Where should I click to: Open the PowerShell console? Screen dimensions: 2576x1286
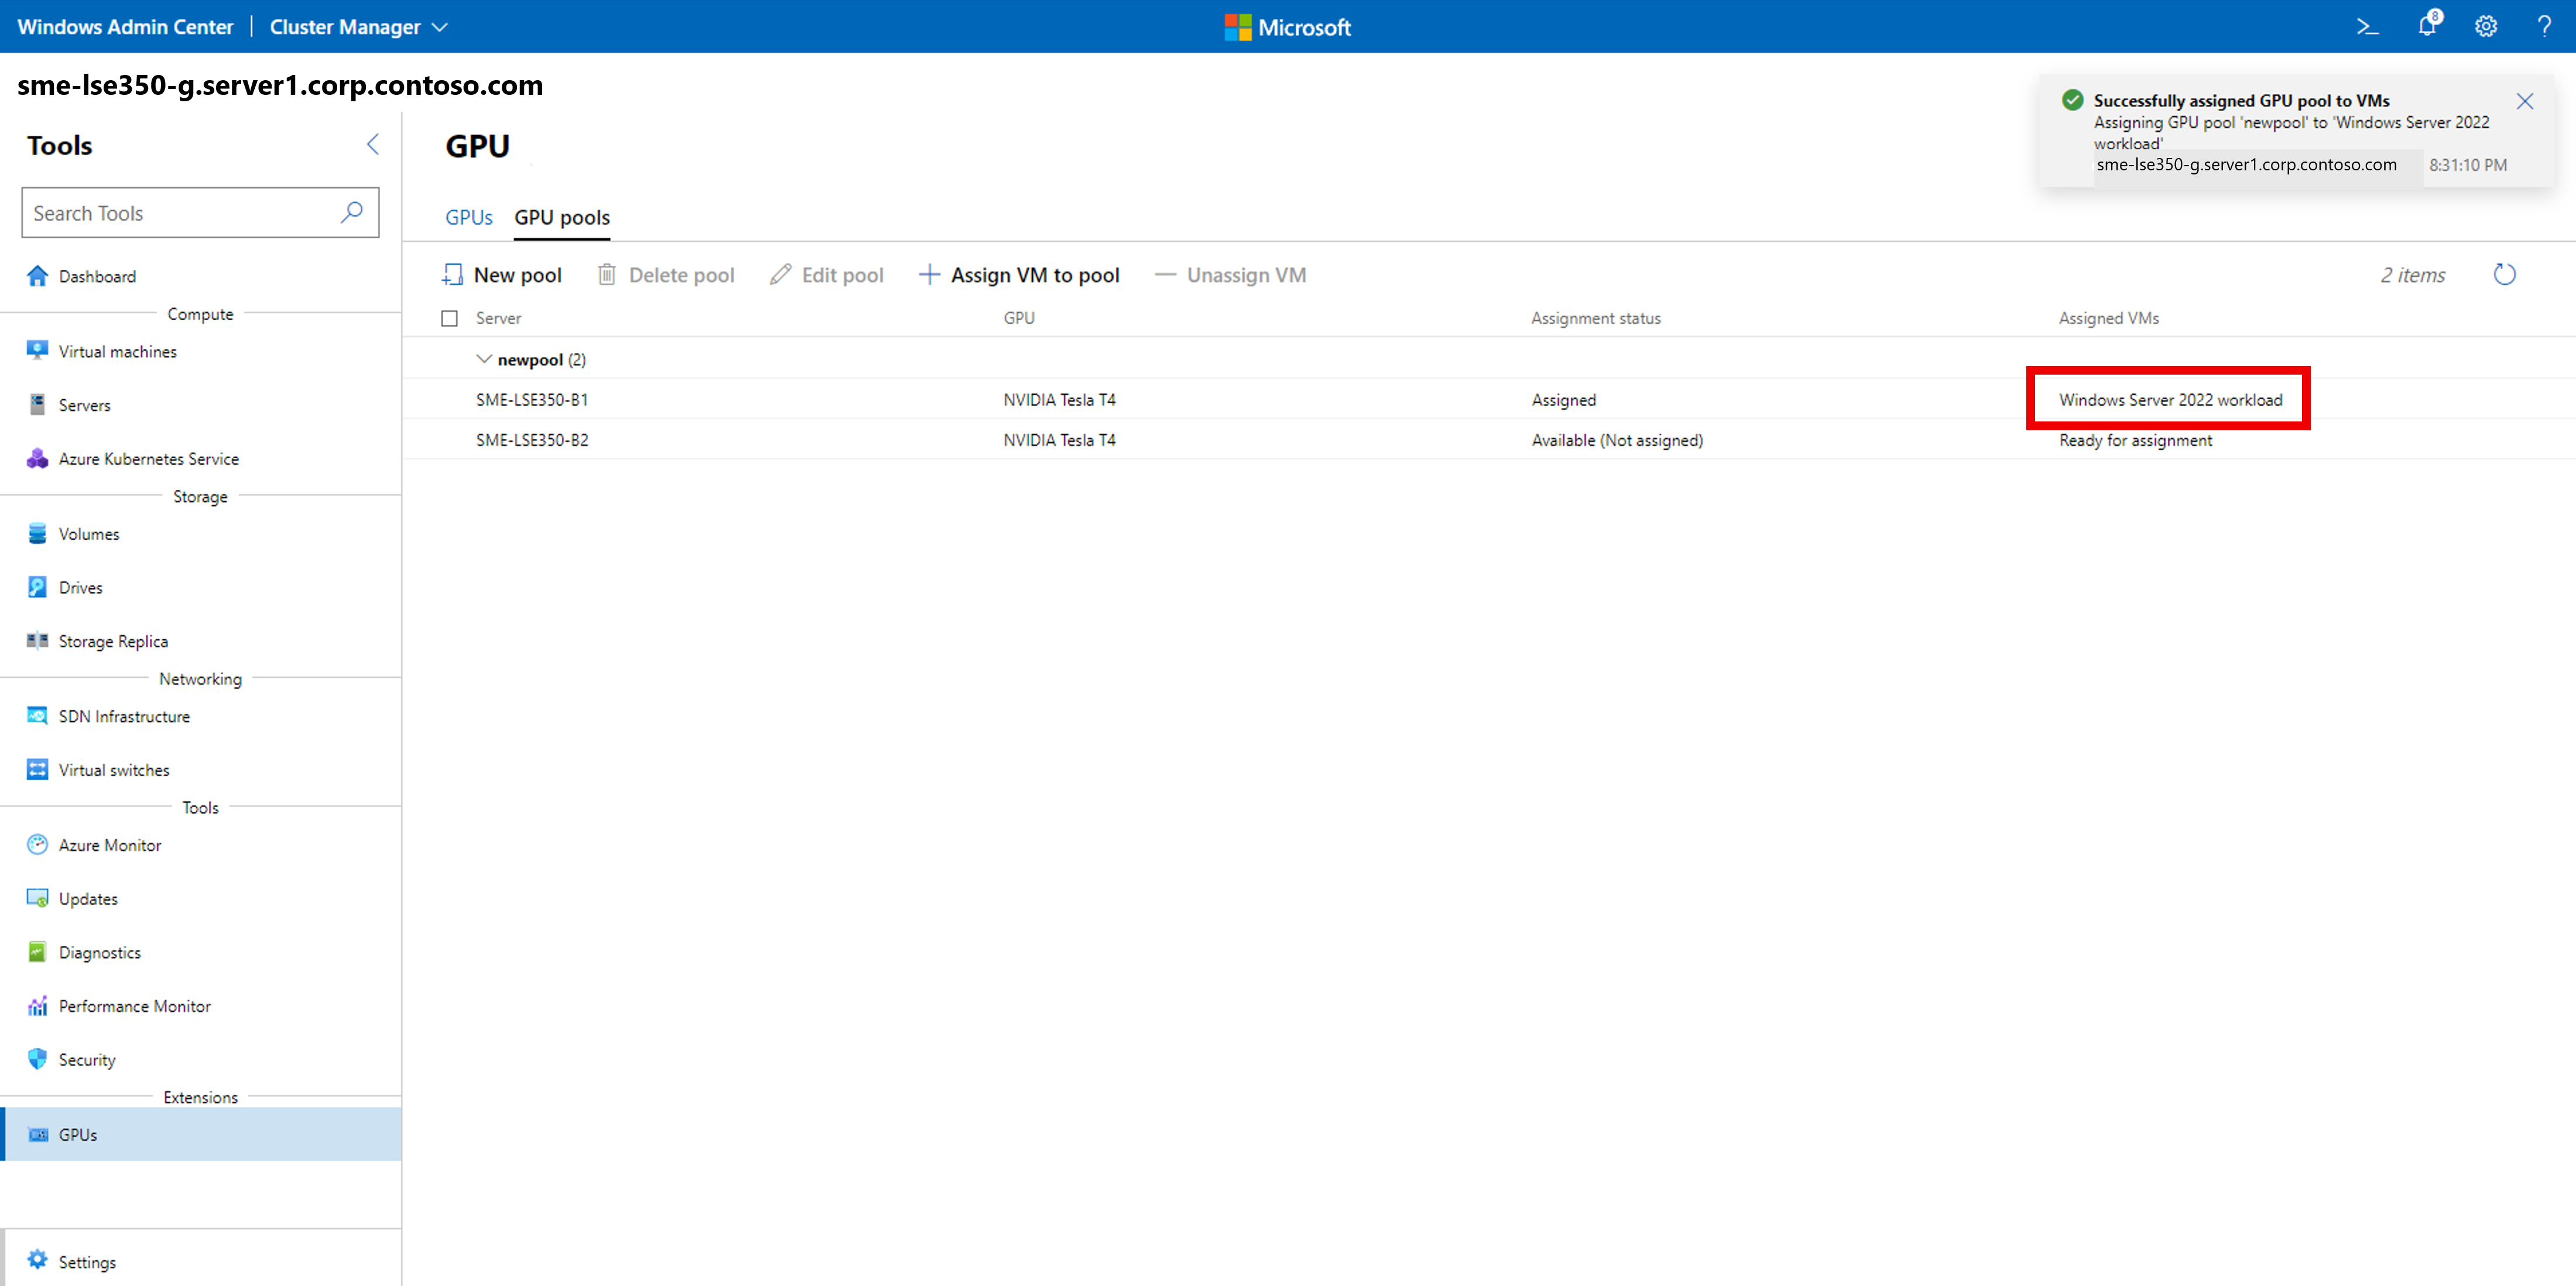click(2367, 26)
